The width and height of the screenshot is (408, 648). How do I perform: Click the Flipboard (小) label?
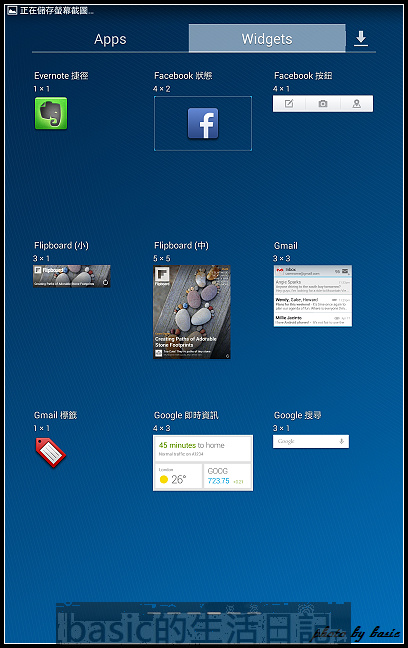pyautogui.click(x=61, y=245)
